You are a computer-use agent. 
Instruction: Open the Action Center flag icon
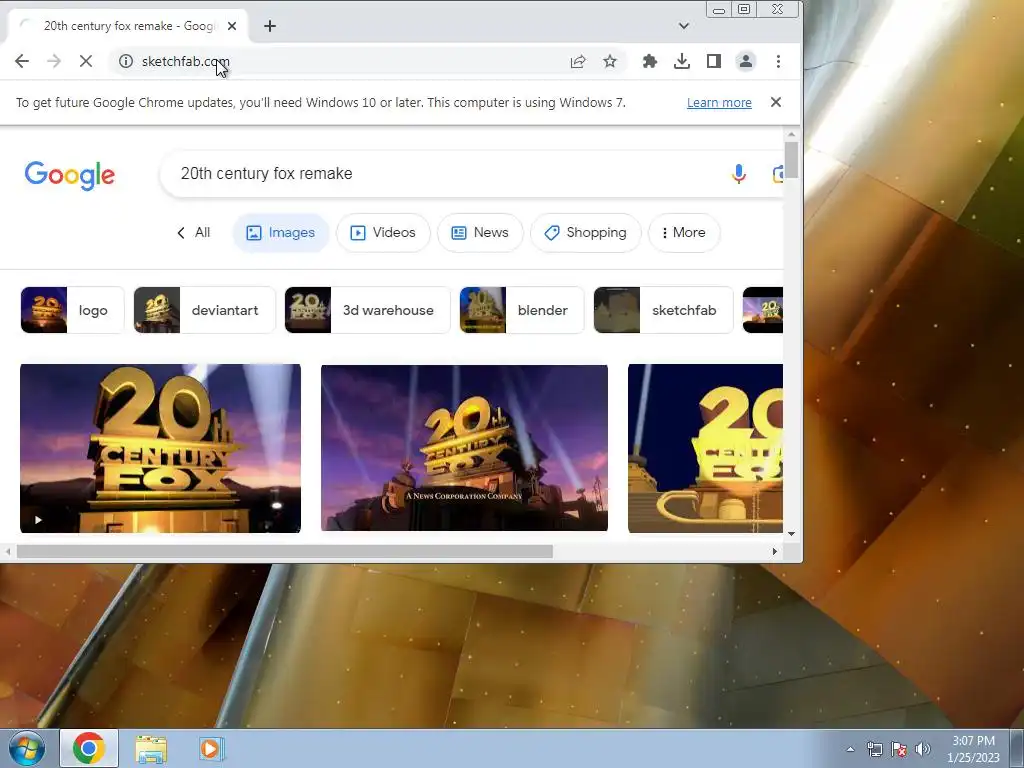click(x=899, y=749)
